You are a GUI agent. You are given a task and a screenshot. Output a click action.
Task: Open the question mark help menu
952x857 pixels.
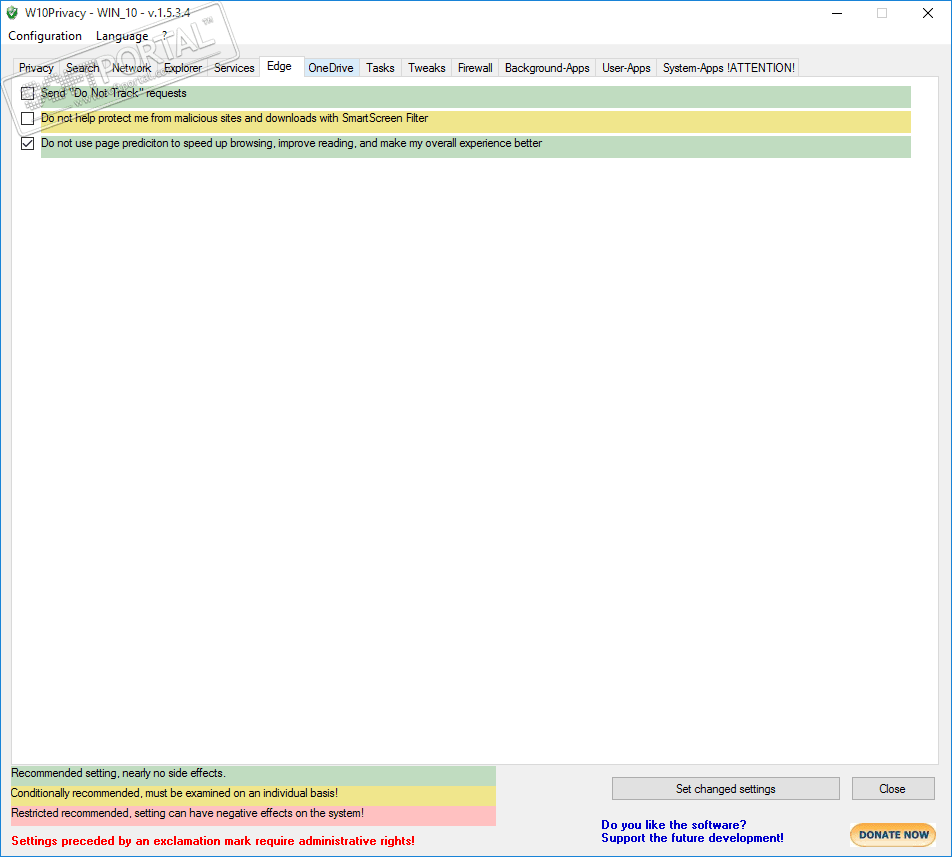coord(165,36)
